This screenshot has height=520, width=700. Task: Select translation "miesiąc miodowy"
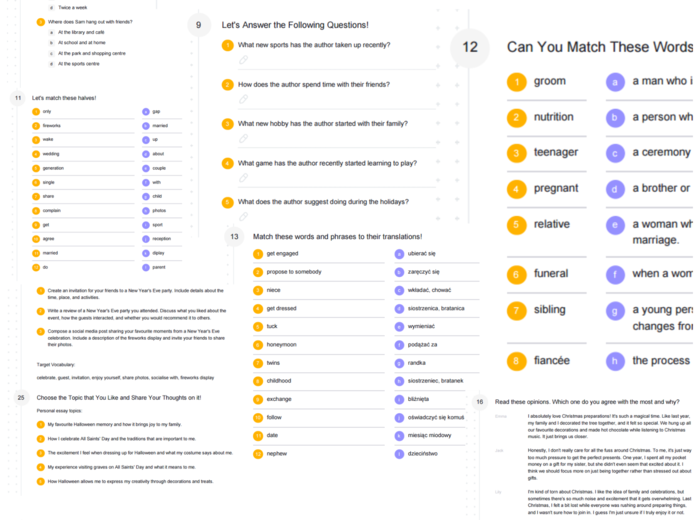[x=431, y=435]
